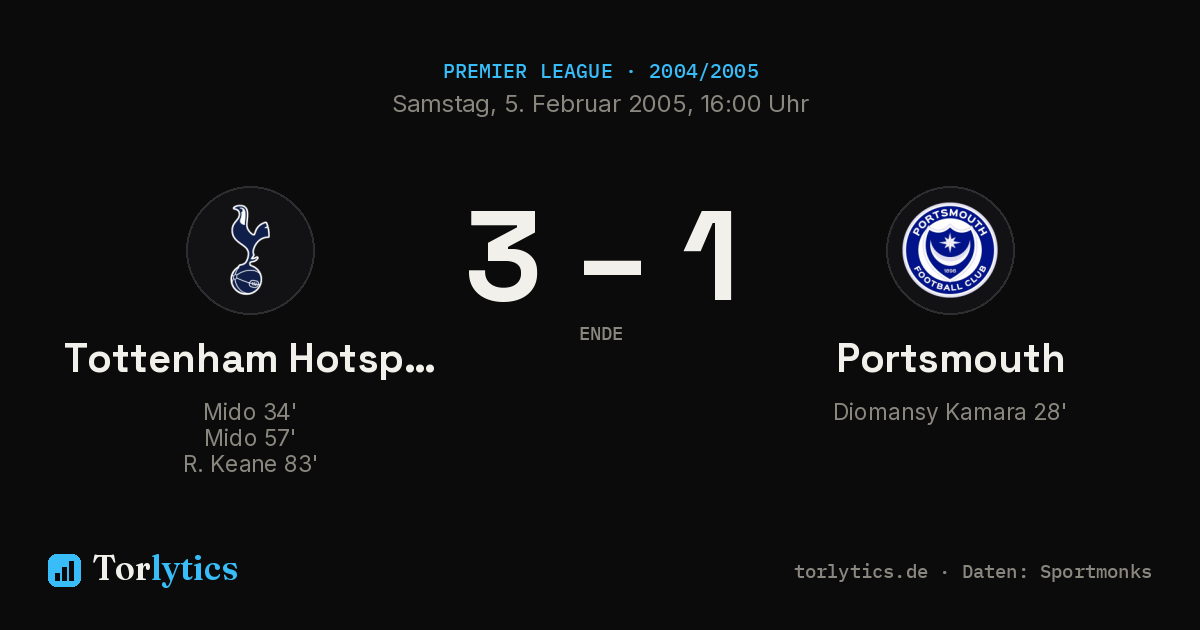Select the Mido 34' goal entry
This screenshot has width=1200, height=630.
pyautogui.click(x=250, y=412)
